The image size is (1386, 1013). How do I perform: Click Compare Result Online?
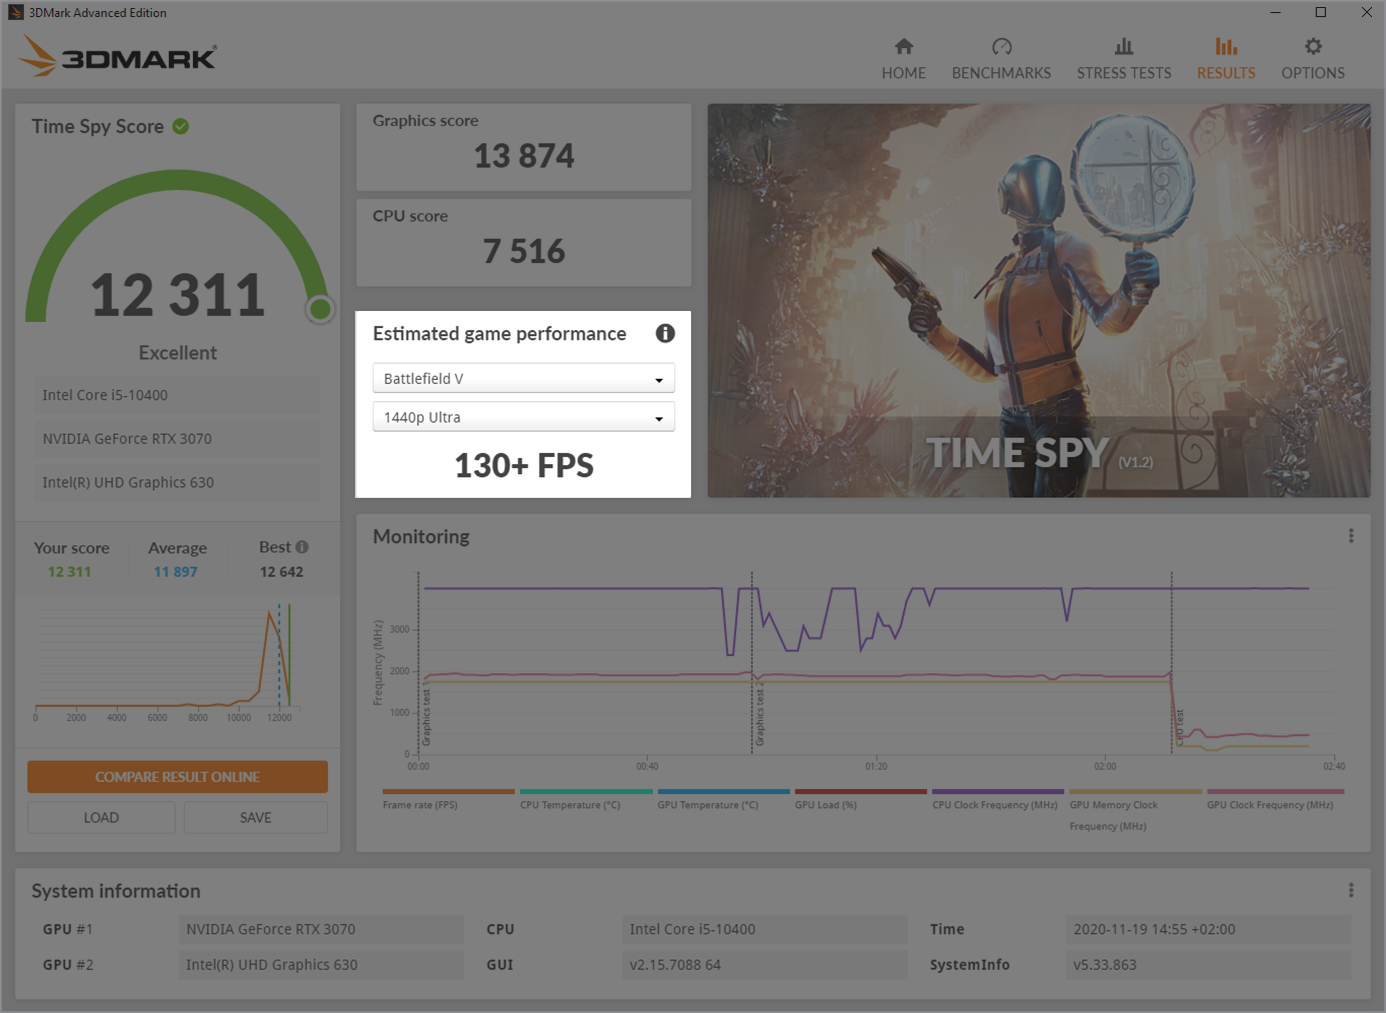pyautogui.click(x=177, y=777)
